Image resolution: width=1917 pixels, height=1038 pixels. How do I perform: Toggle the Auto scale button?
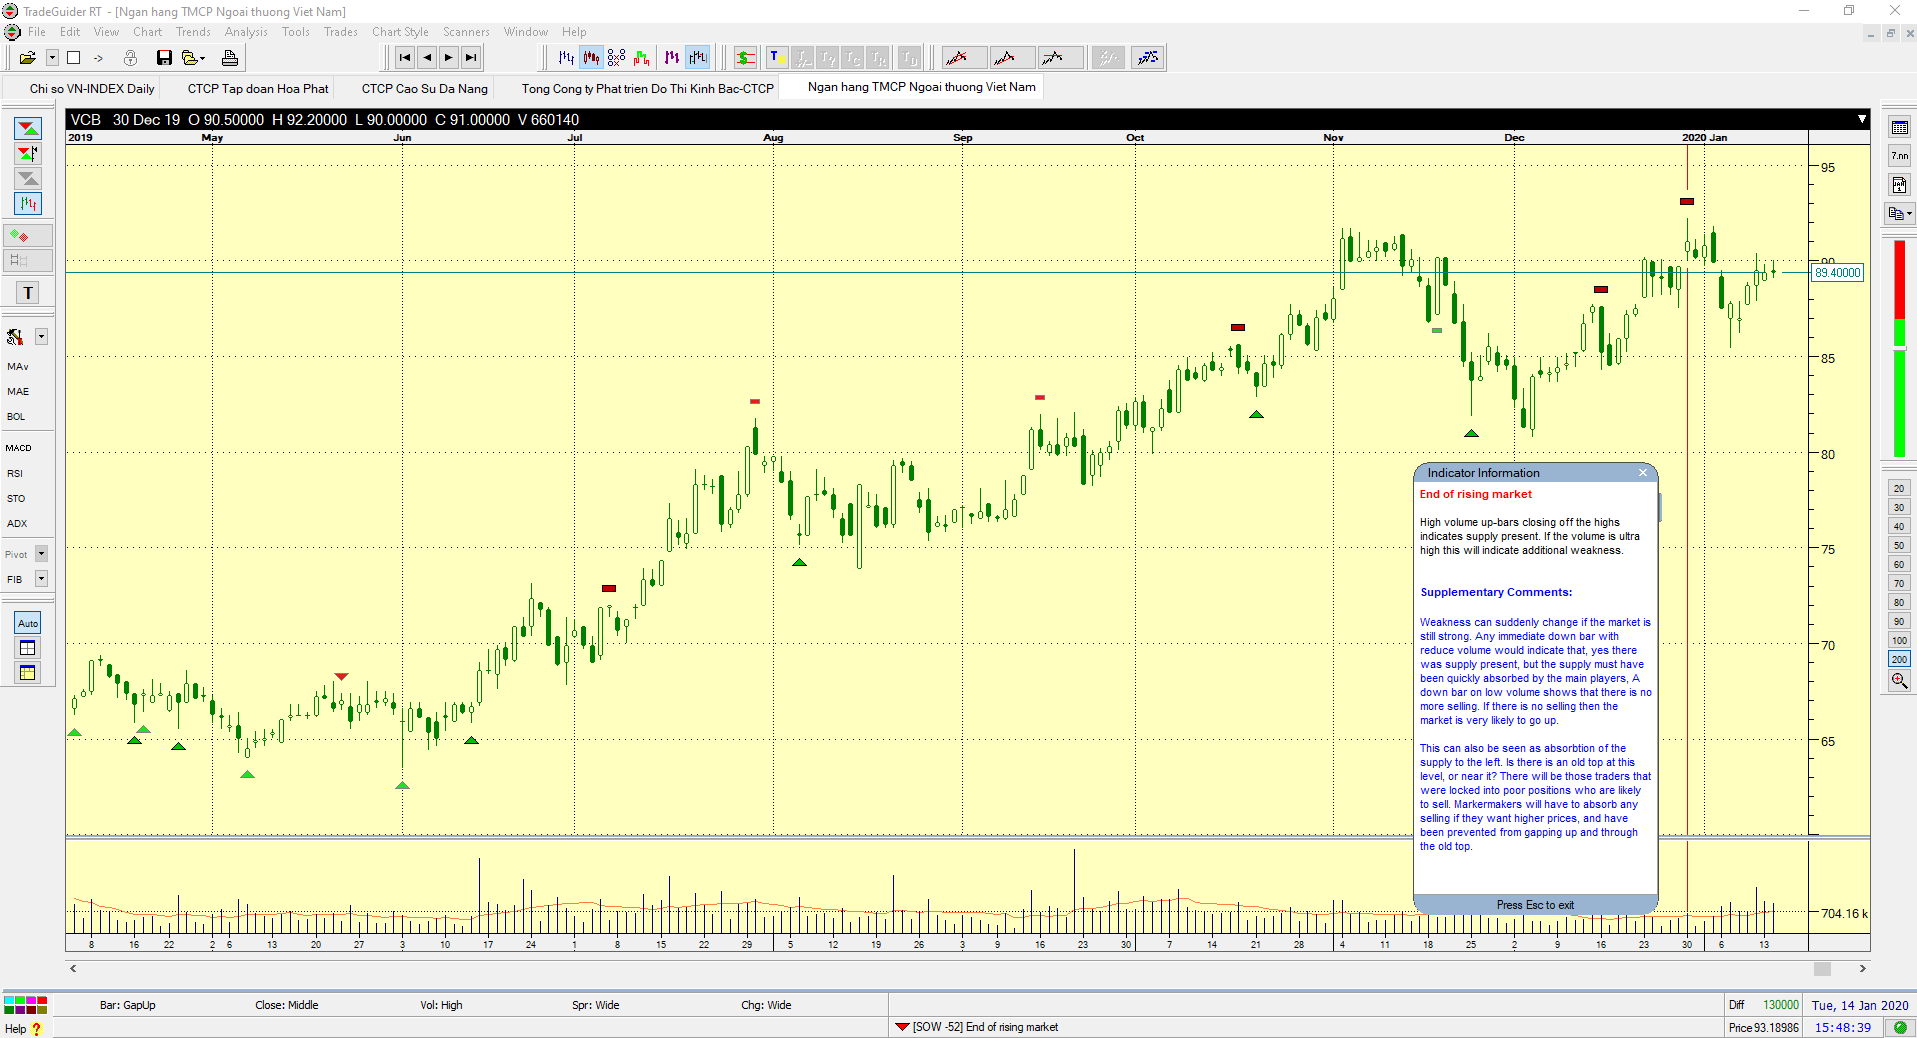point(28,623)
